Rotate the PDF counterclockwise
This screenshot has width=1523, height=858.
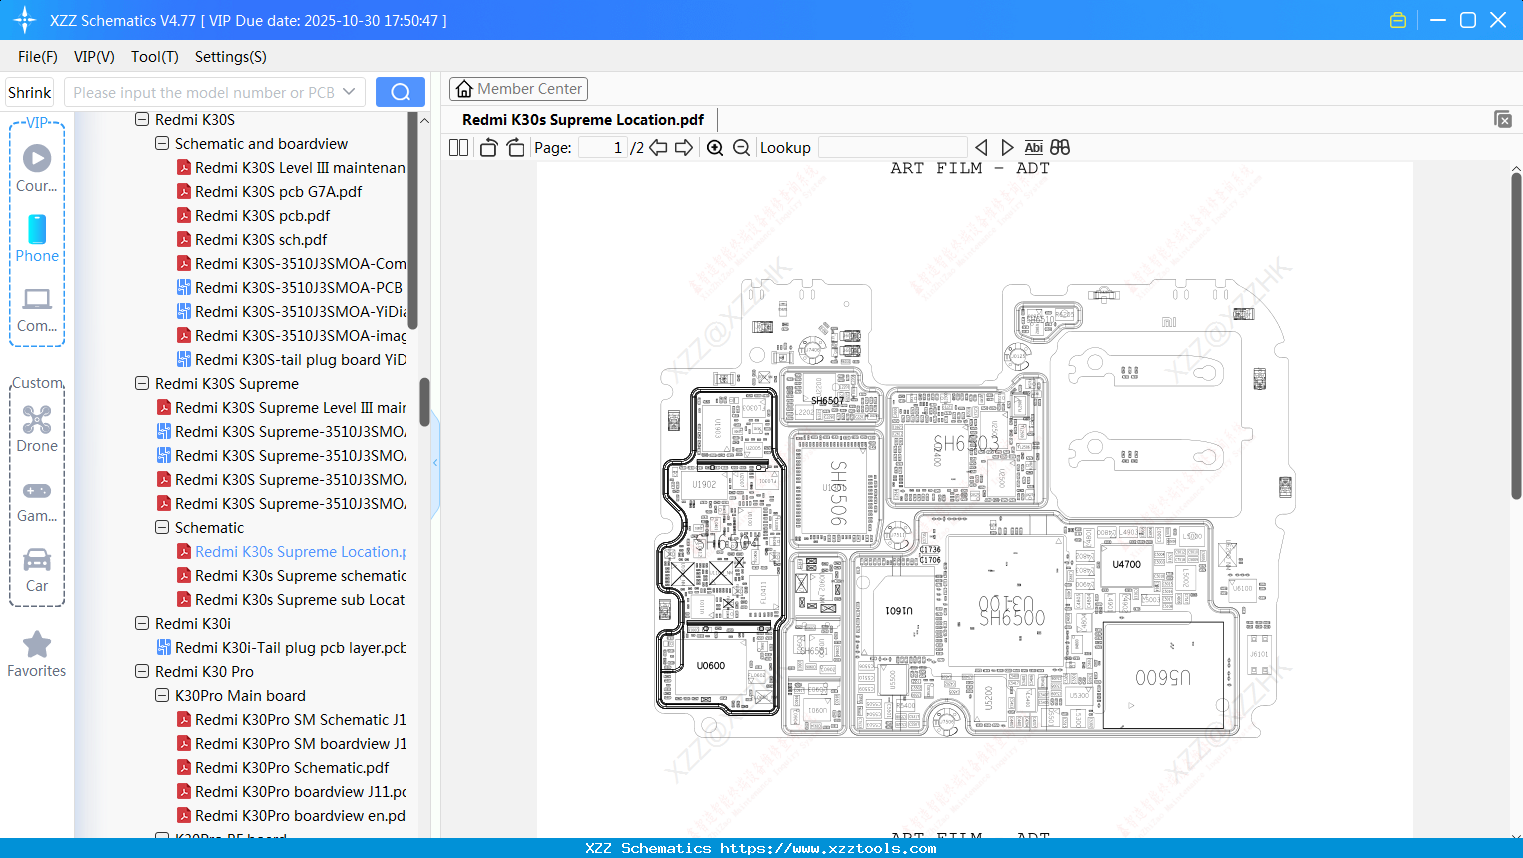click(487, 147)
